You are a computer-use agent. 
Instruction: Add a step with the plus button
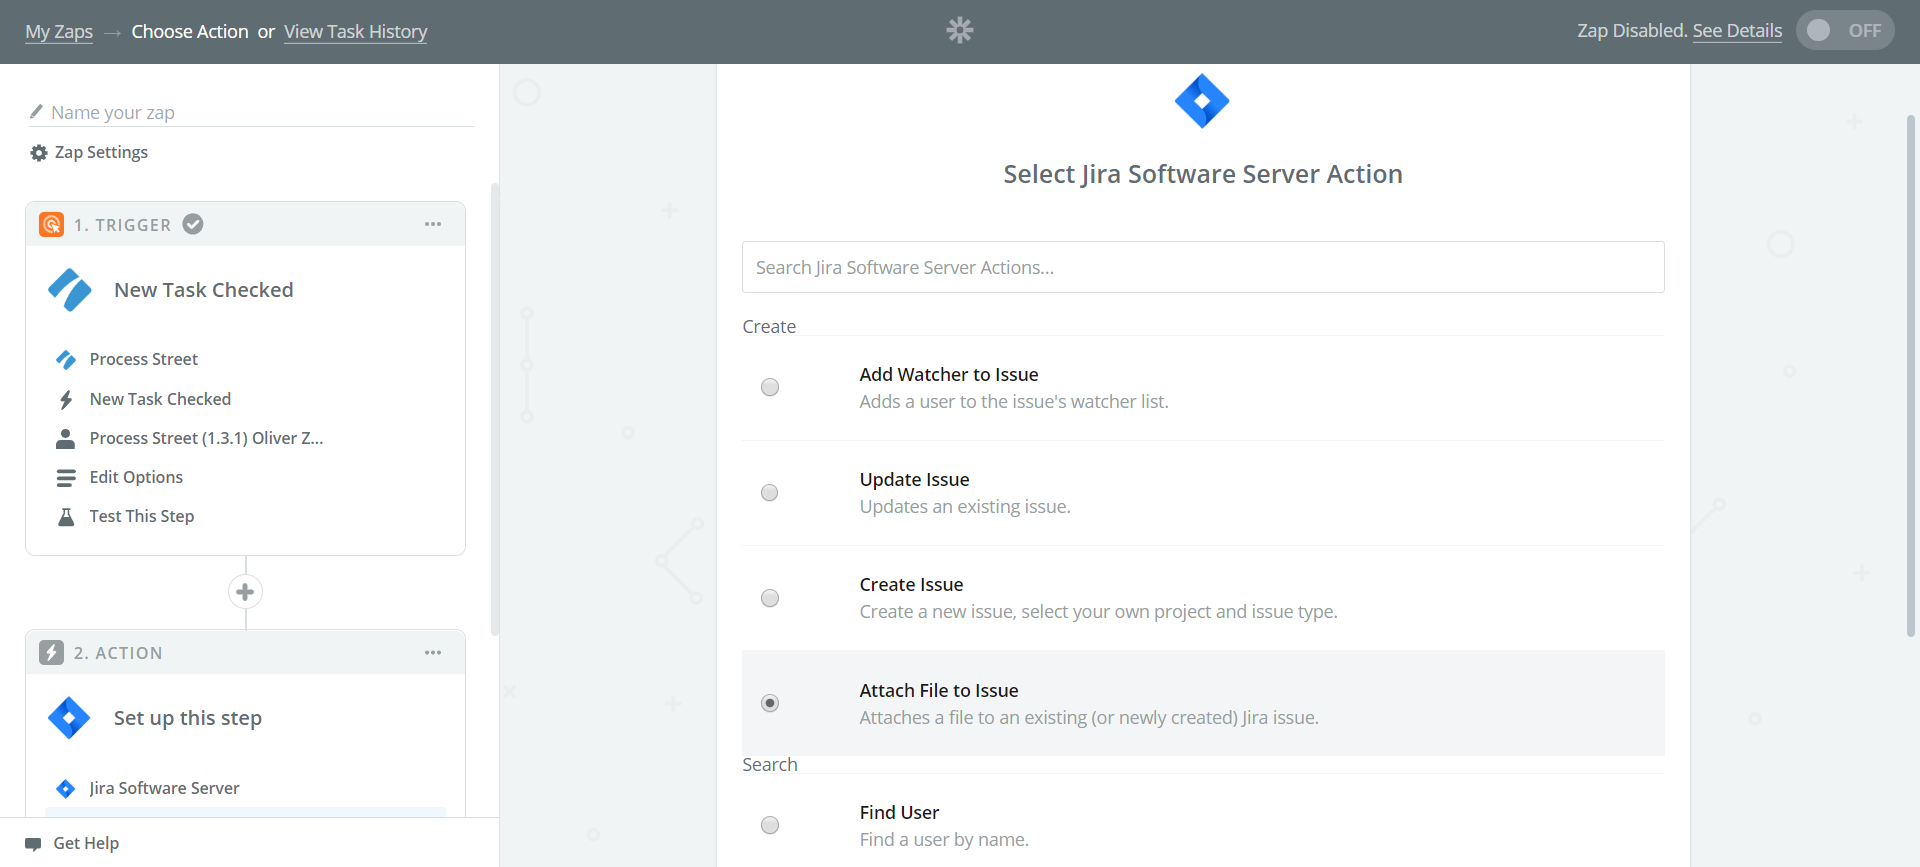[x=245, y=592]
